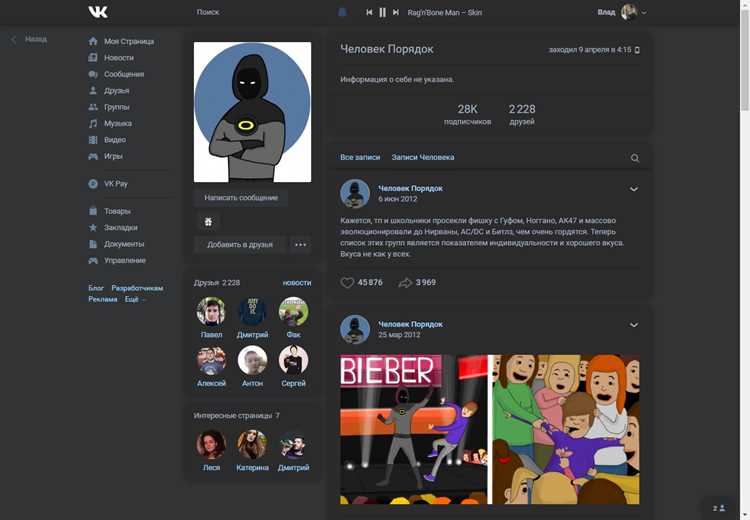Switch to the Записи Человека tab
This screenshot has height=520, width=750.
click(423, 157)
